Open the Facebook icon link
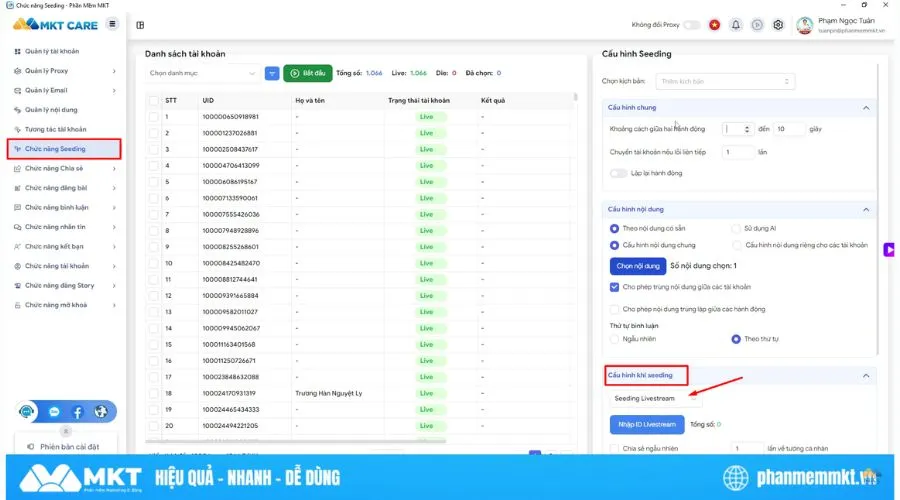900x500 pixels. (x=77, y=412)
